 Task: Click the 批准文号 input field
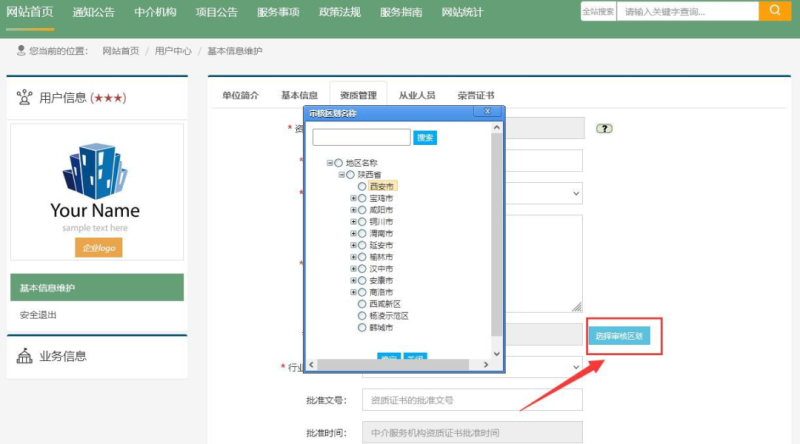pos(472,400)
